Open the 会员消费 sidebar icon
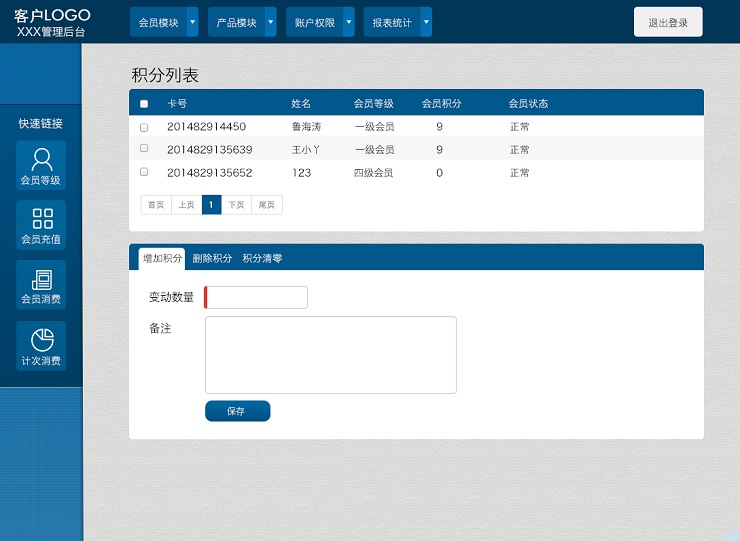The width and height of the screenshot is (740, 541). (x=41, y=285)
